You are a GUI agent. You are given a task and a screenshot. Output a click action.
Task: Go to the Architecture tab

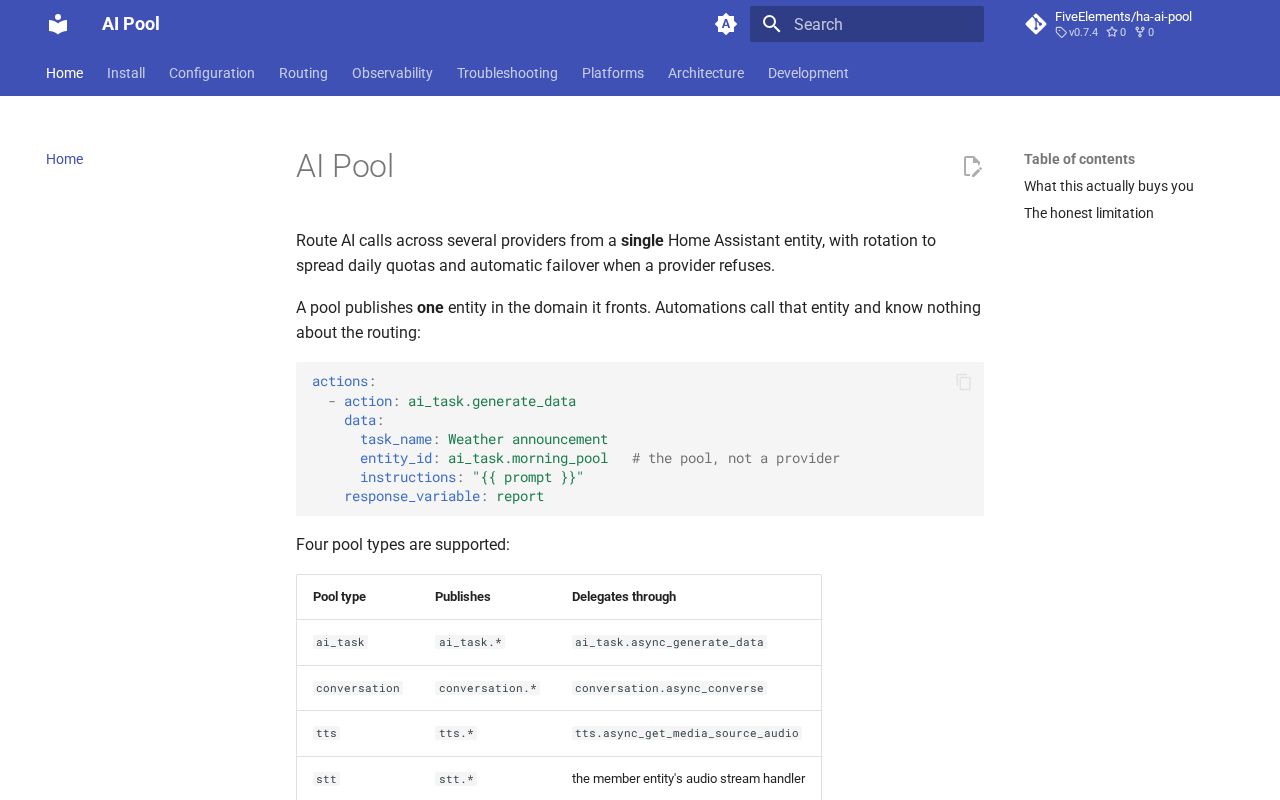point(706,73)
